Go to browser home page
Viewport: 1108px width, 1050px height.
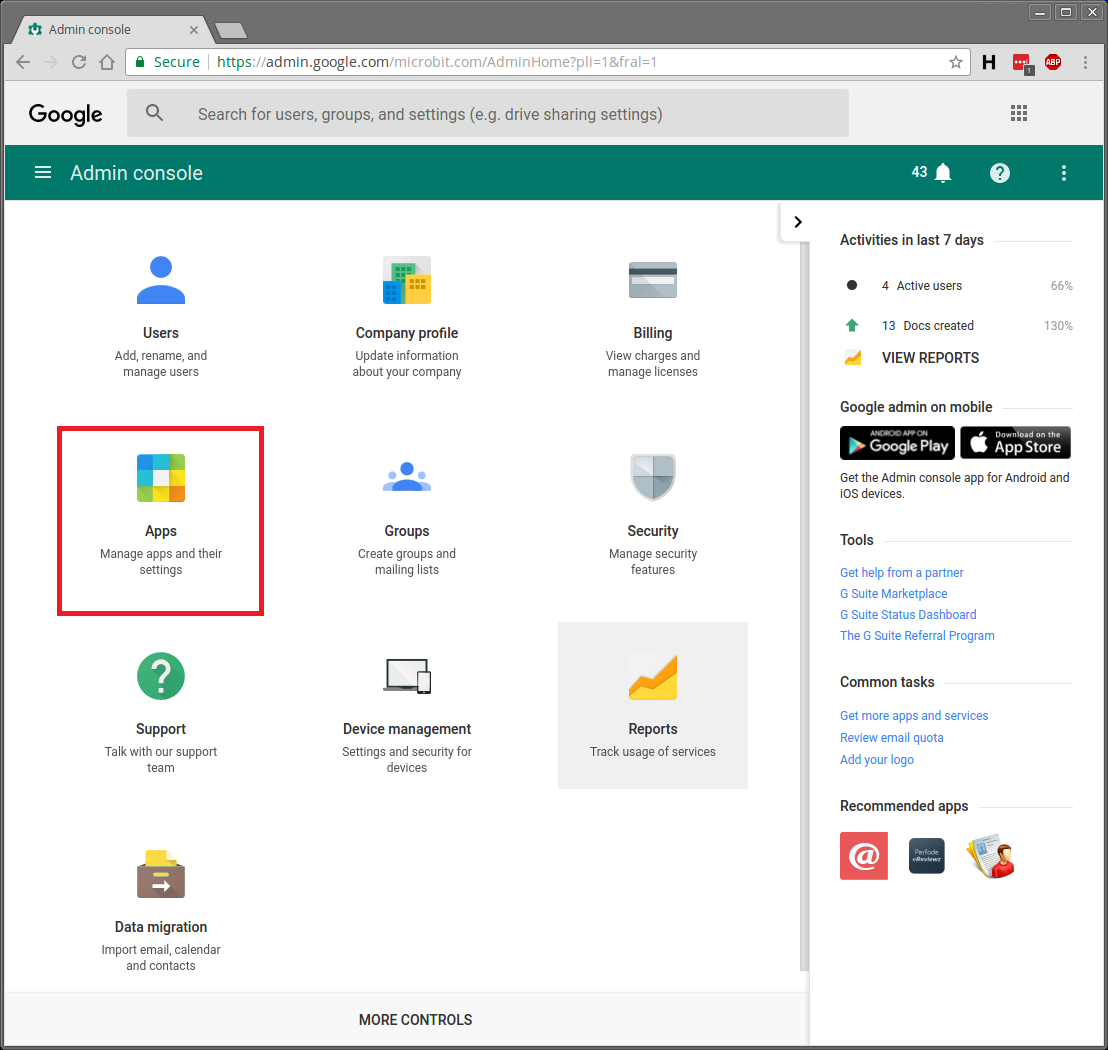pyautogui.click(x=107, y=62)
